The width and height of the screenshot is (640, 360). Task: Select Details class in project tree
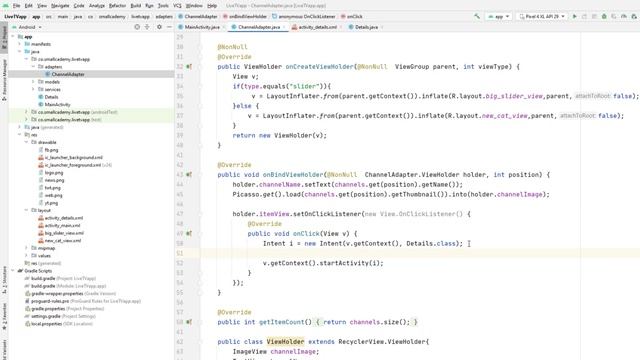point(51,97)
